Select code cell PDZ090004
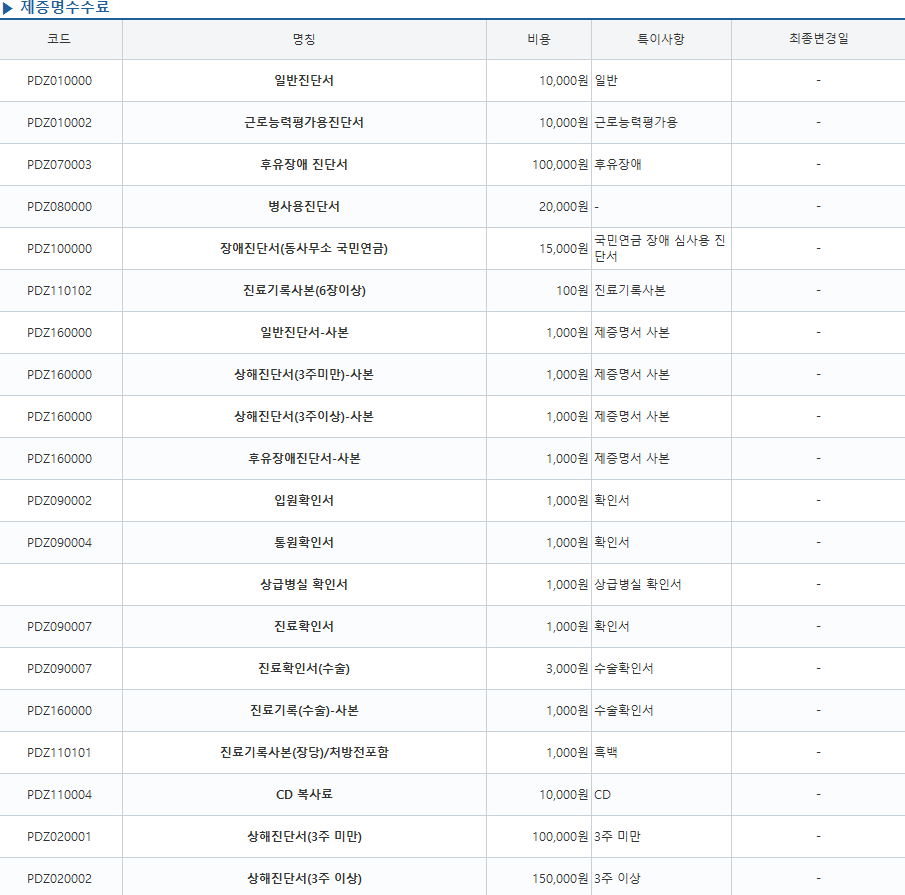Viewport: 905px width, 895px height. point(59,543)
